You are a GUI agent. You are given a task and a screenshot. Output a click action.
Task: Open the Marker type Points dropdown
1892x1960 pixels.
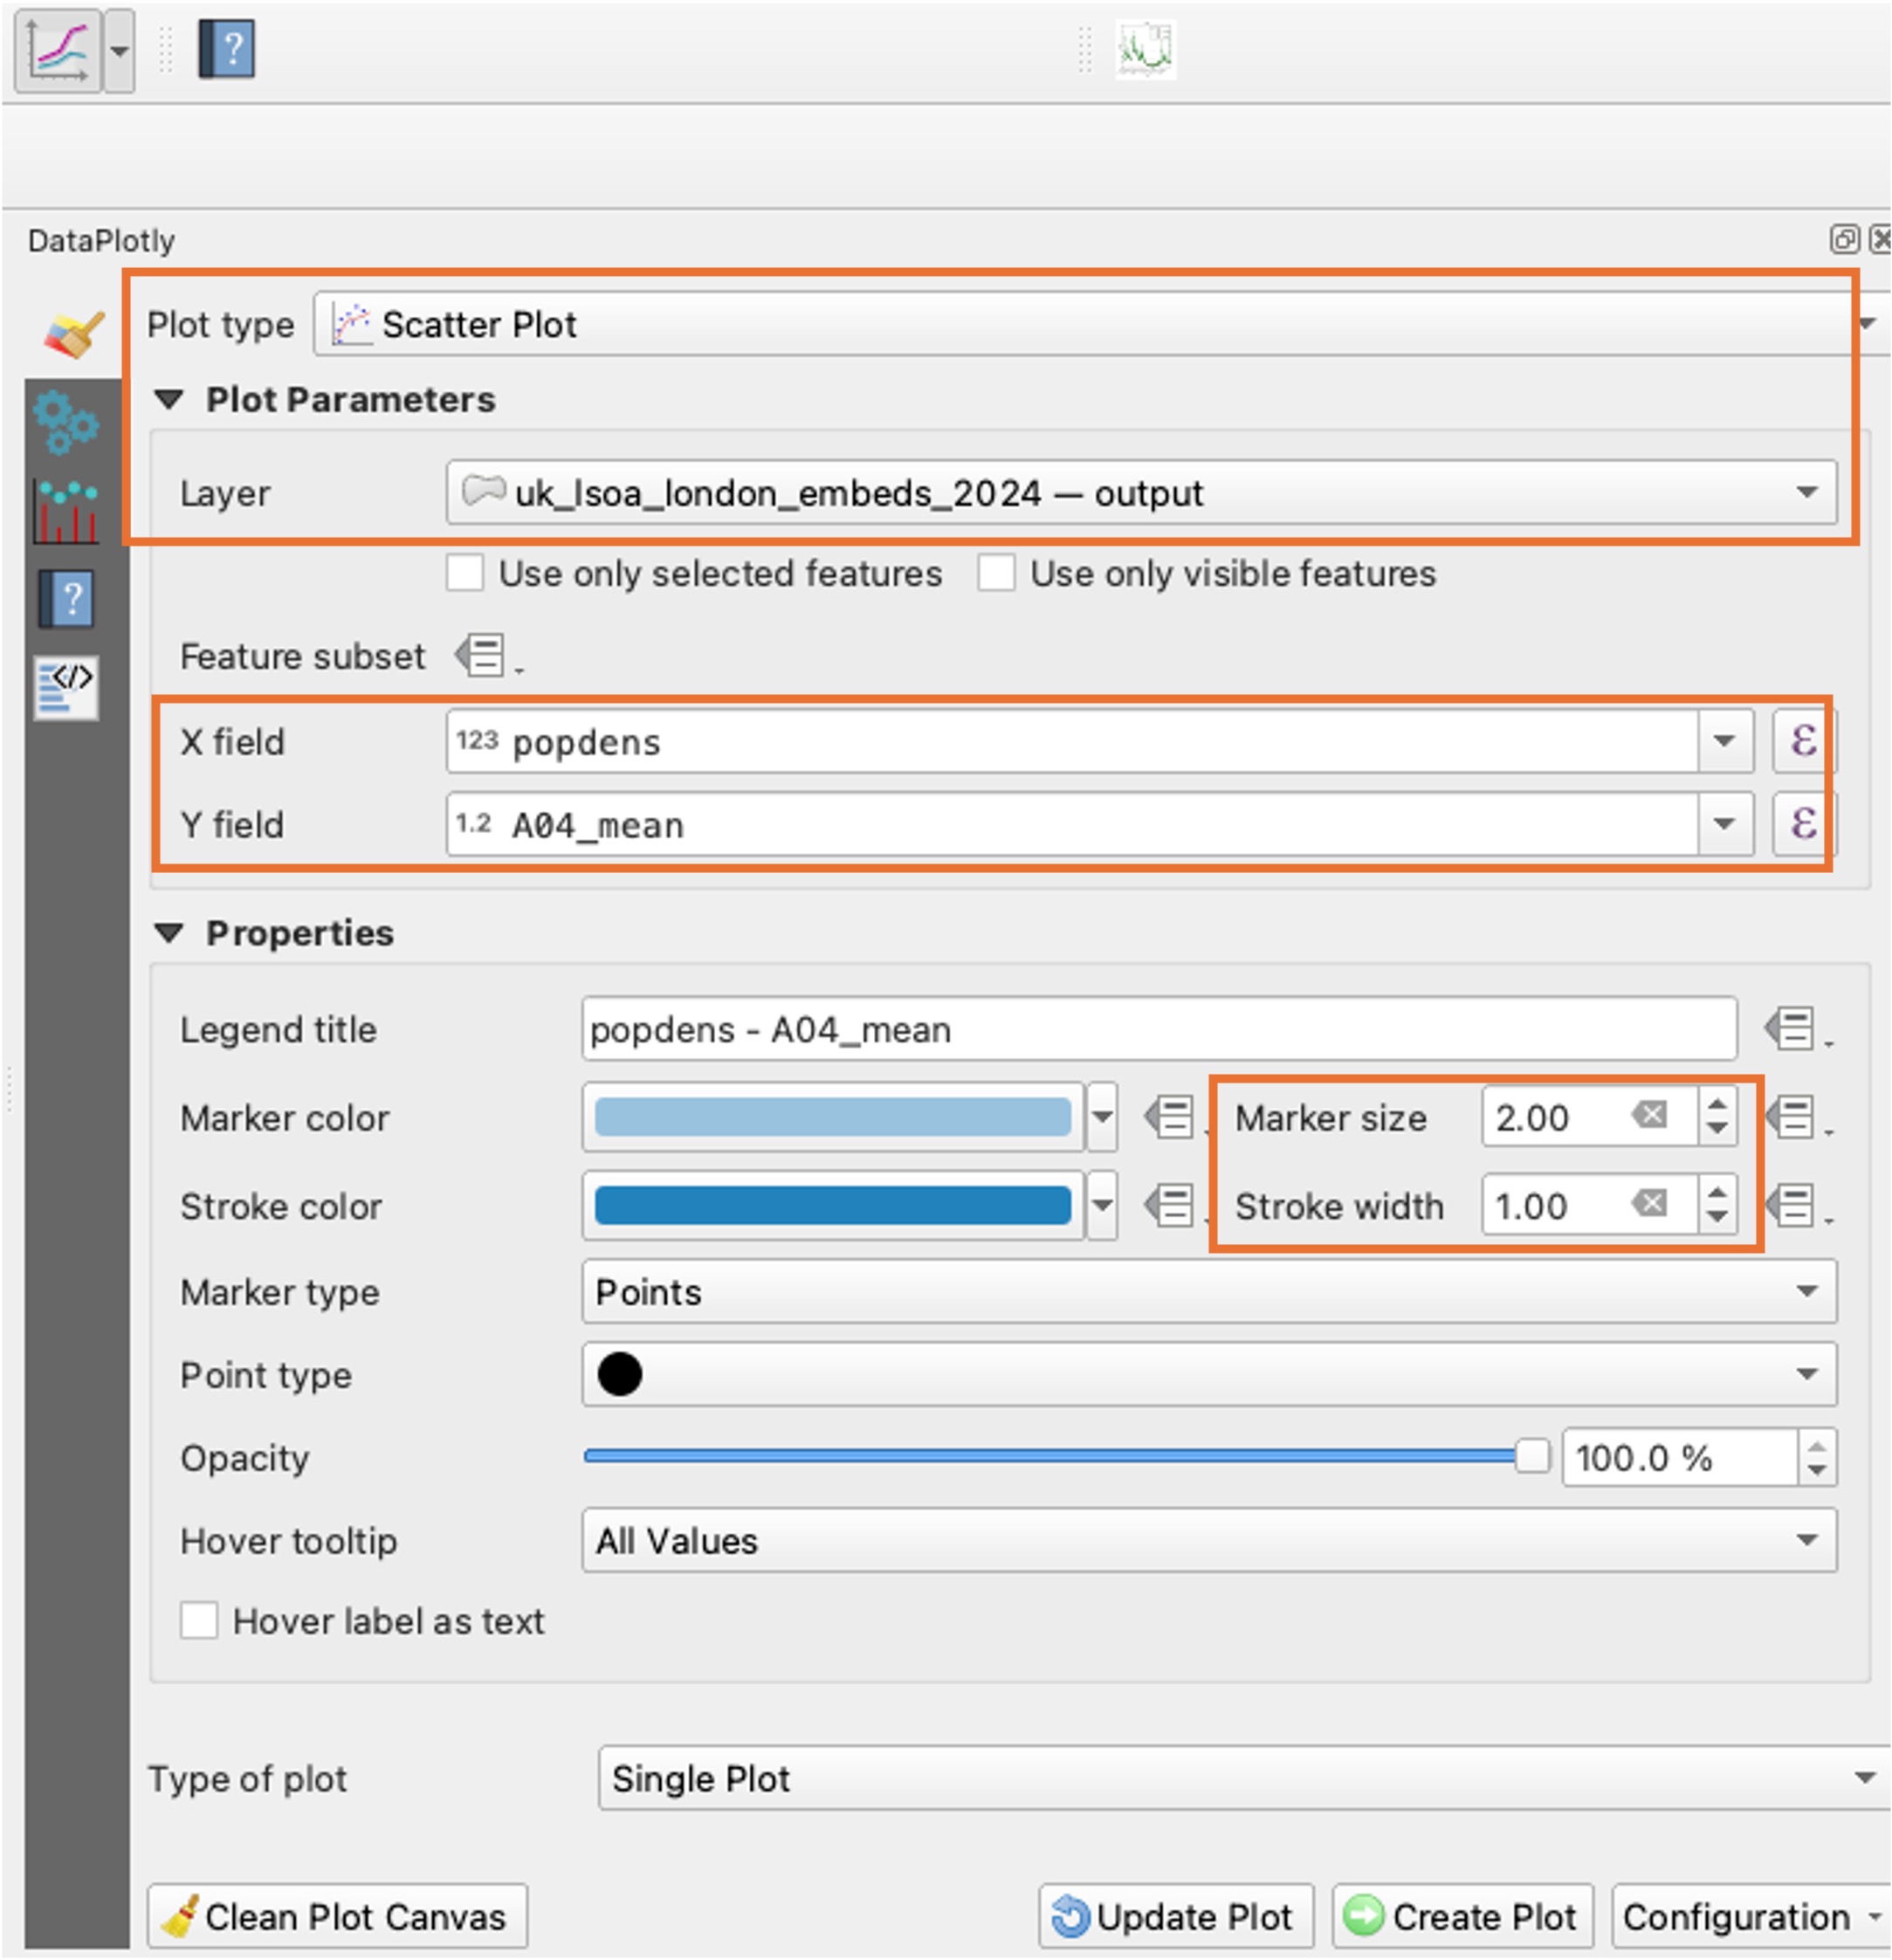[1208, 1291]
